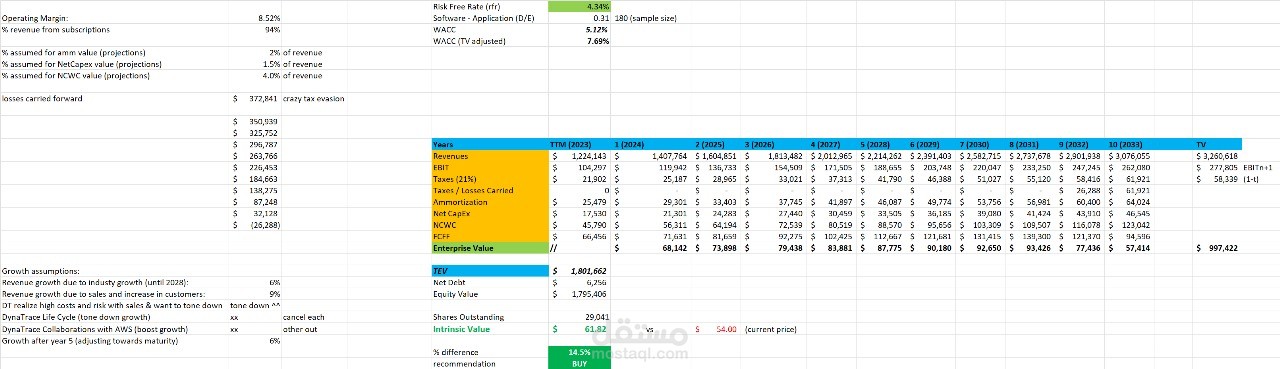Select '% assumed for NCWC value (projections)' cell

point(76,75)
